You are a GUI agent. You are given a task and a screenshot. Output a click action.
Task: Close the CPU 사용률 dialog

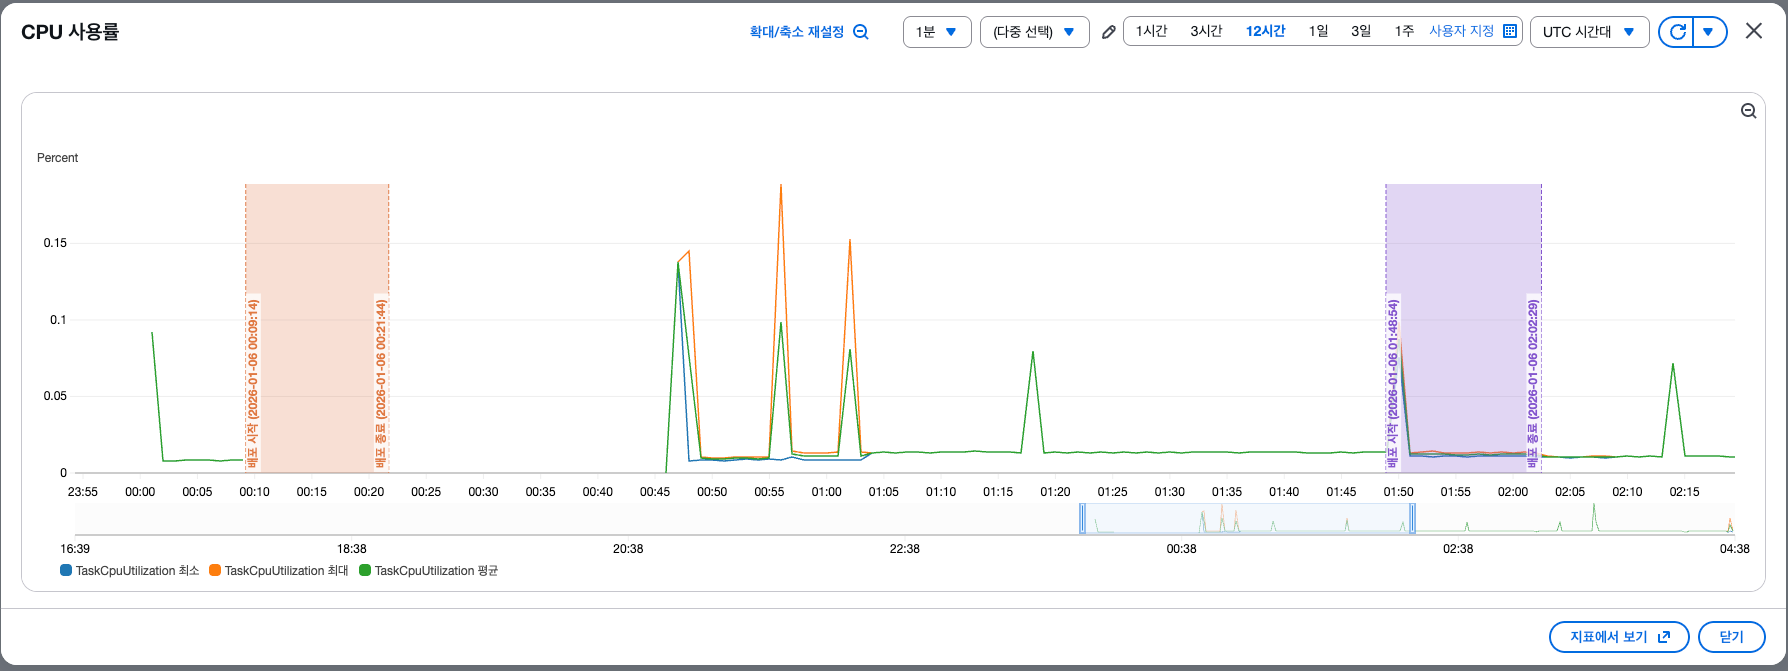(1753, 31)
